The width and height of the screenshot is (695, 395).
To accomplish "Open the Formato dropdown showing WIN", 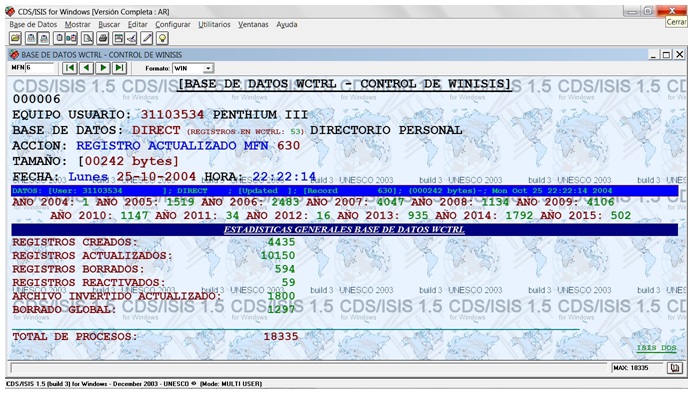I will [x=208, y=68].
